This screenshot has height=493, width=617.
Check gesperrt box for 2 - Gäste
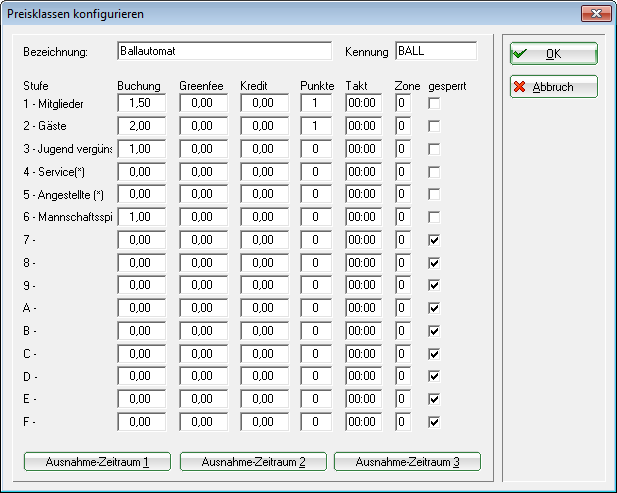[432, 125]
